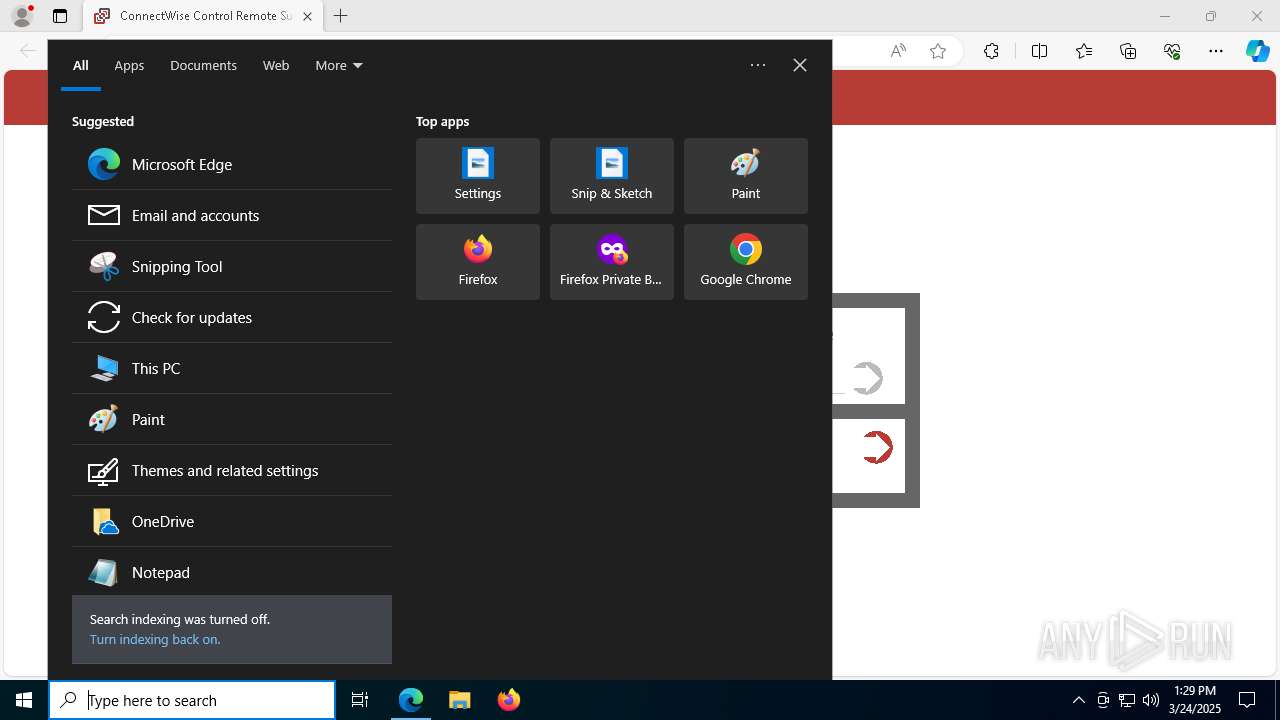Open the Windows Start menu

pos(24,700)
